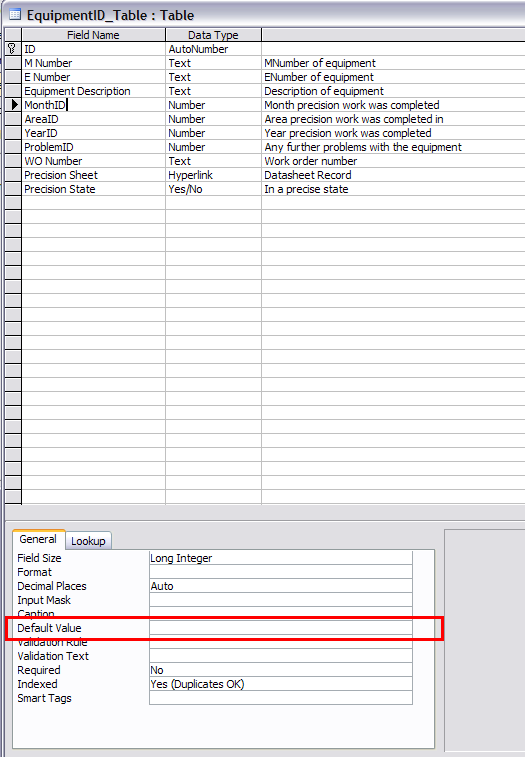This screenshot has width=525, height=757.
Task: Click the table icon in title bar
Action: pyautogui.click(x=15, y=15)
